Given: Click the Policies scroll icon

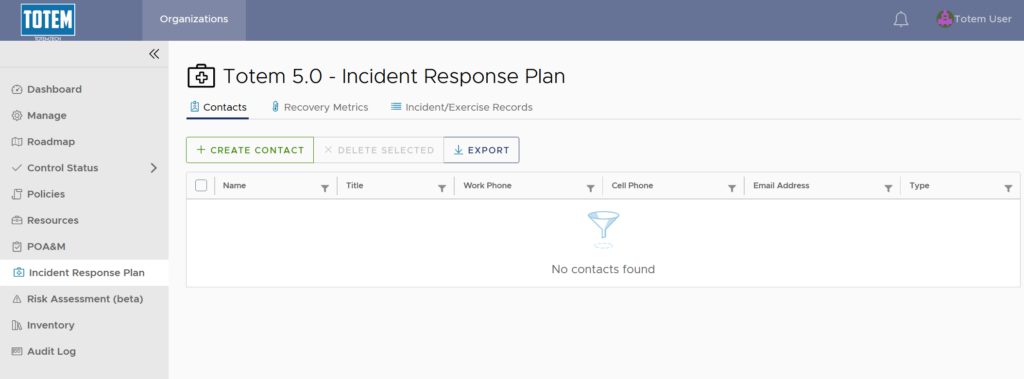Looking at the screenshot, I should point(17,194).
